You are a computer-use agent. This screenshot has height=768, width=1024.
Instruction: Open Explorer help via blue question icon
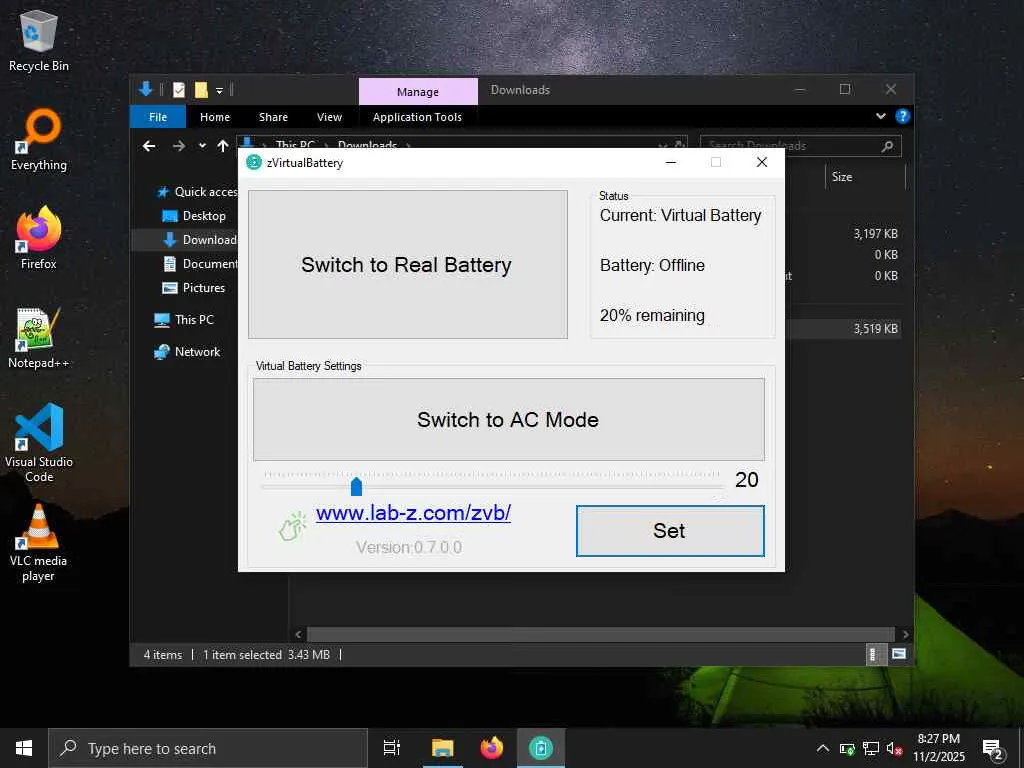tap(903, 116)
